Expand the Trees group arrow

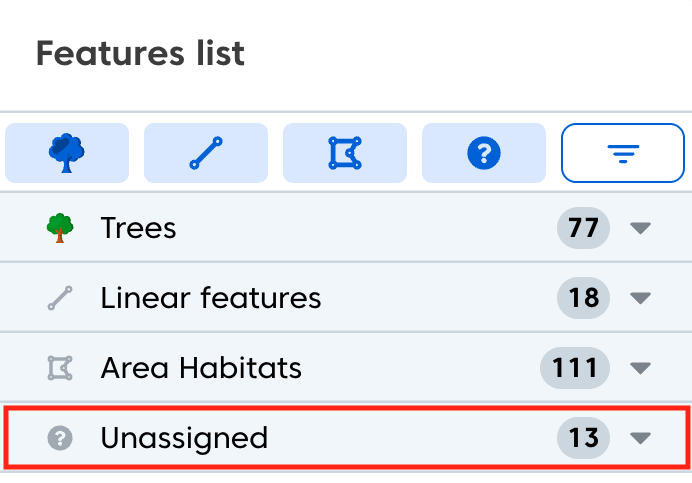[641, 228]
